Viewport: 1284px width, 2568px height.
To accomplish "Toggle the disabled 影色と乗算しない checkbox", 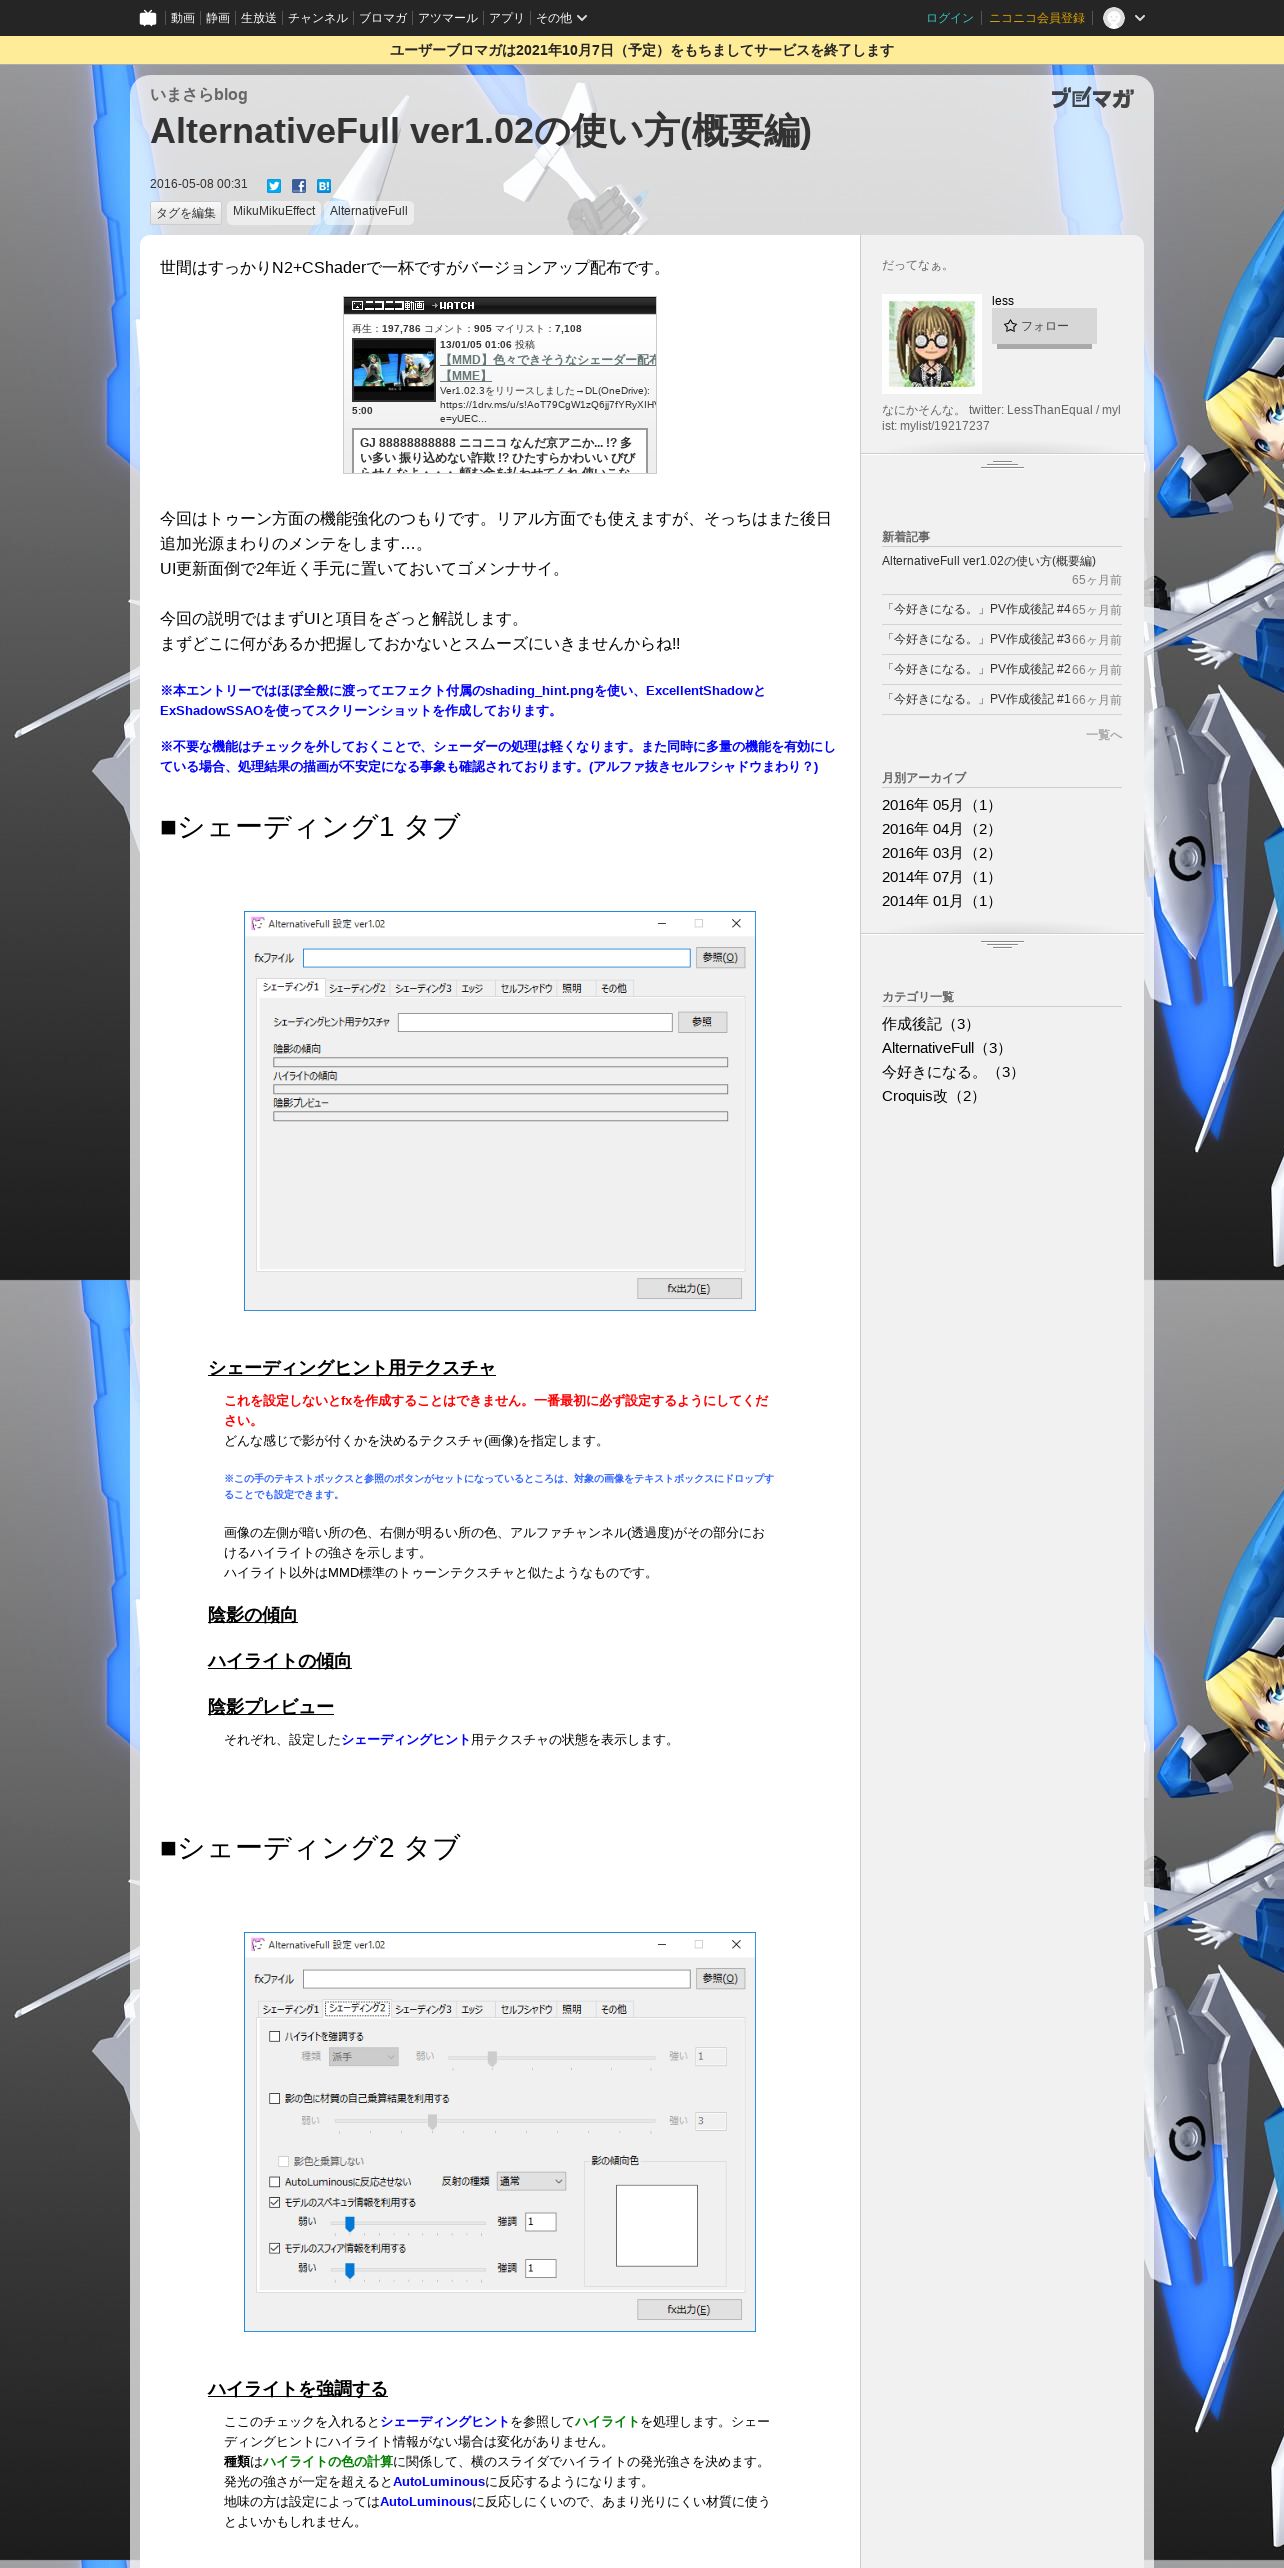I will tap(284, 2161).
